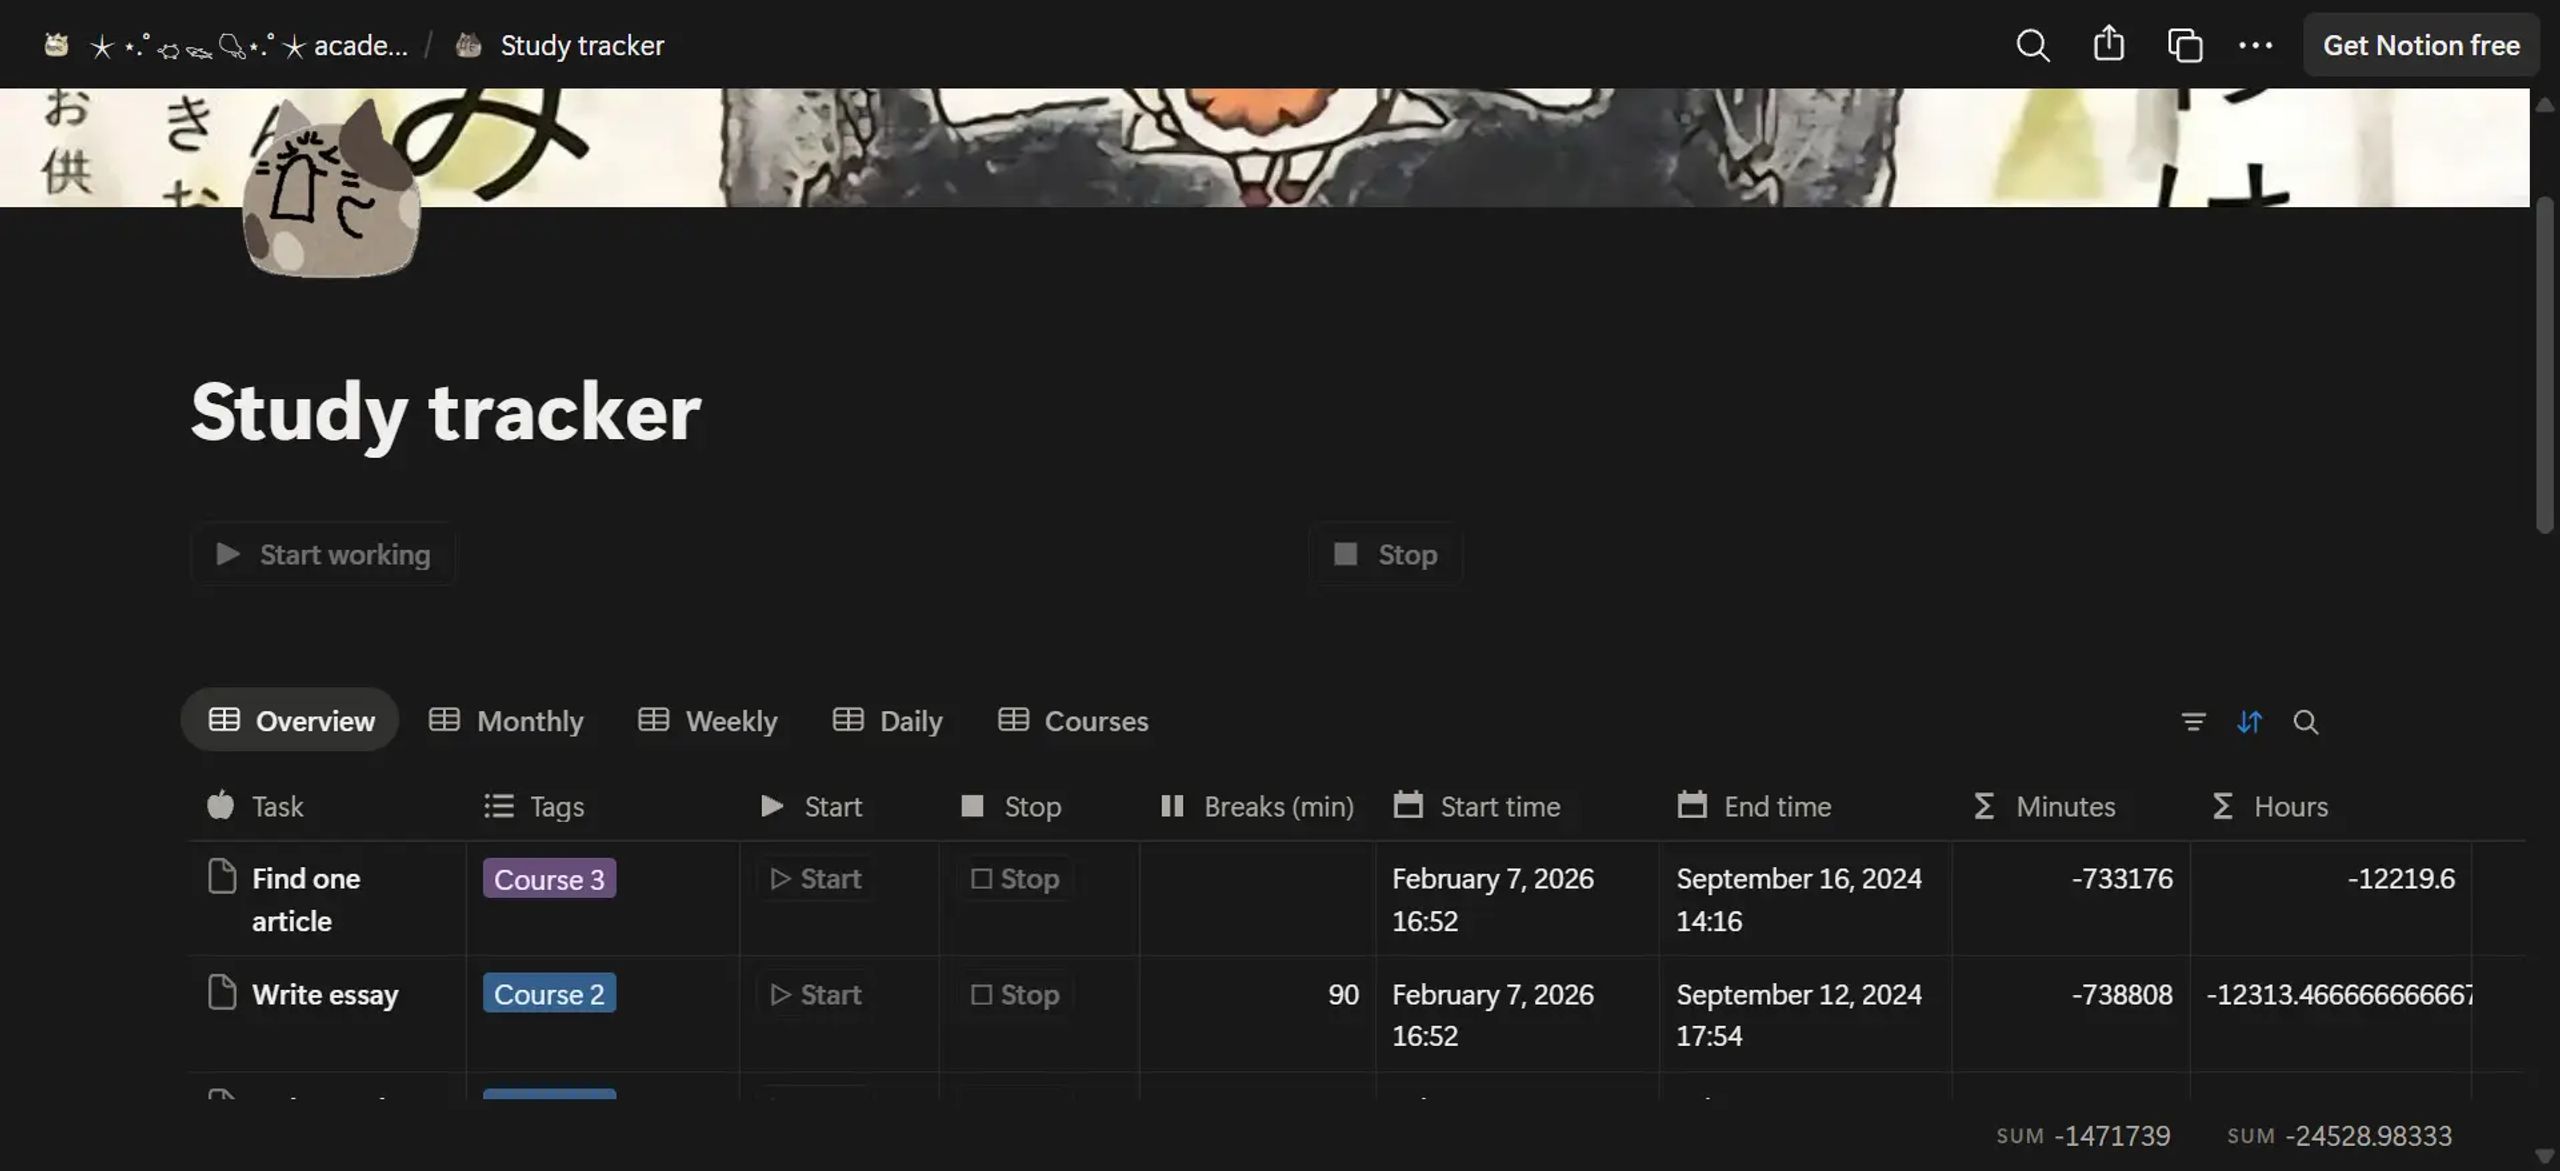
Task: Click Stop in the Write essay row
Action: coord(1015,994)
